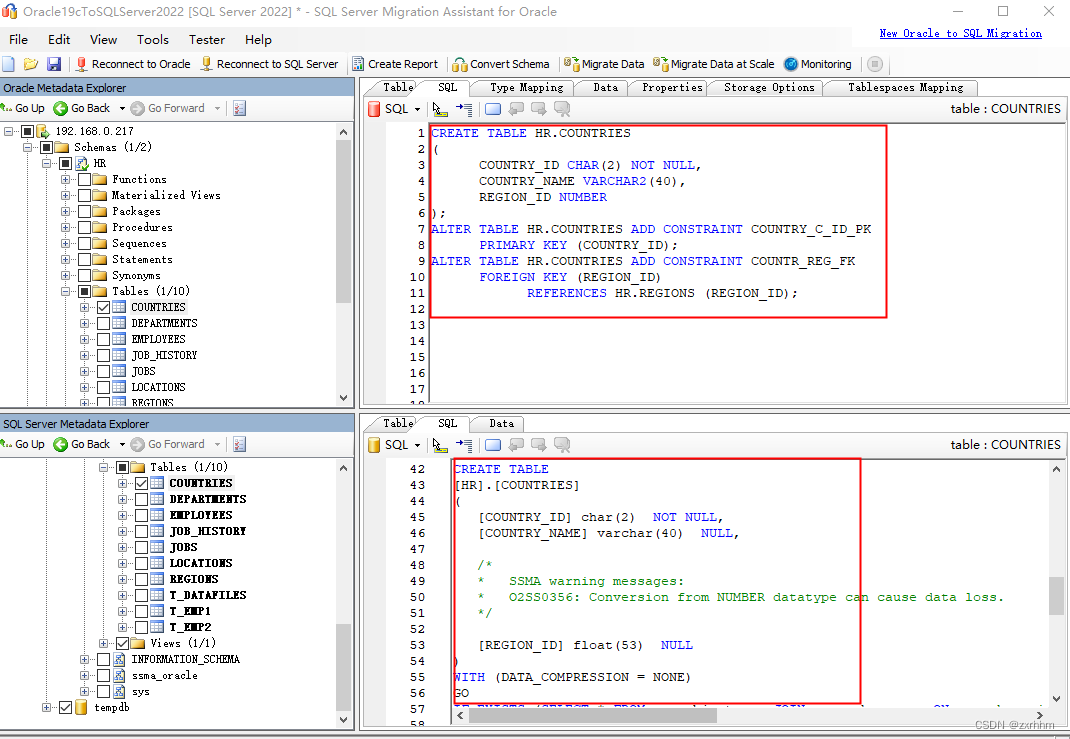This screenshot has height=739, width=1070.
Task: Check the Sequences folder checkbox
Action: coord(84,244)
